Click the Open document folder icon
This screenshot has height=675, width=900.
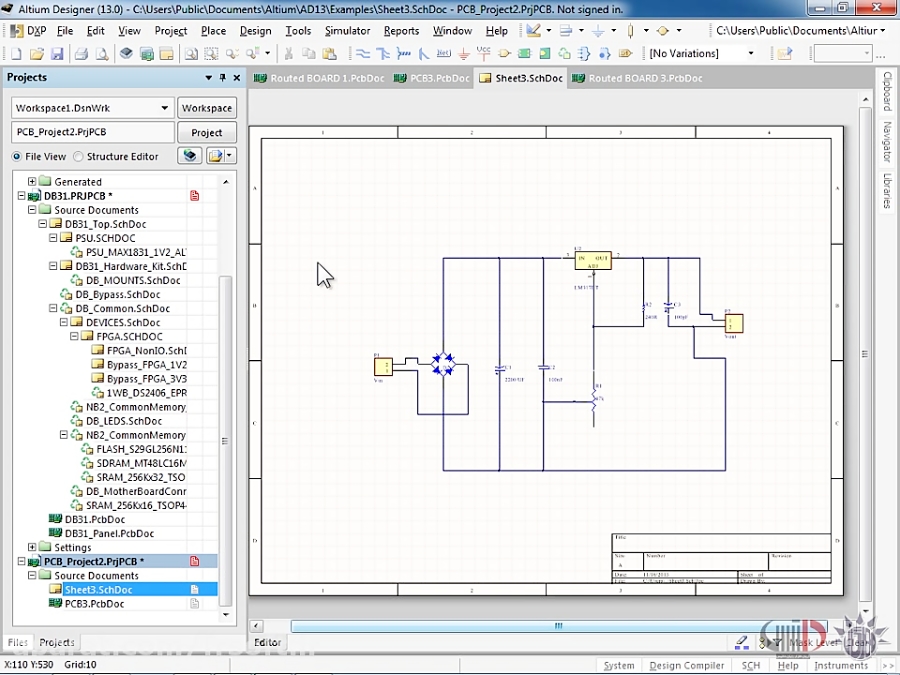pos(37,54)
